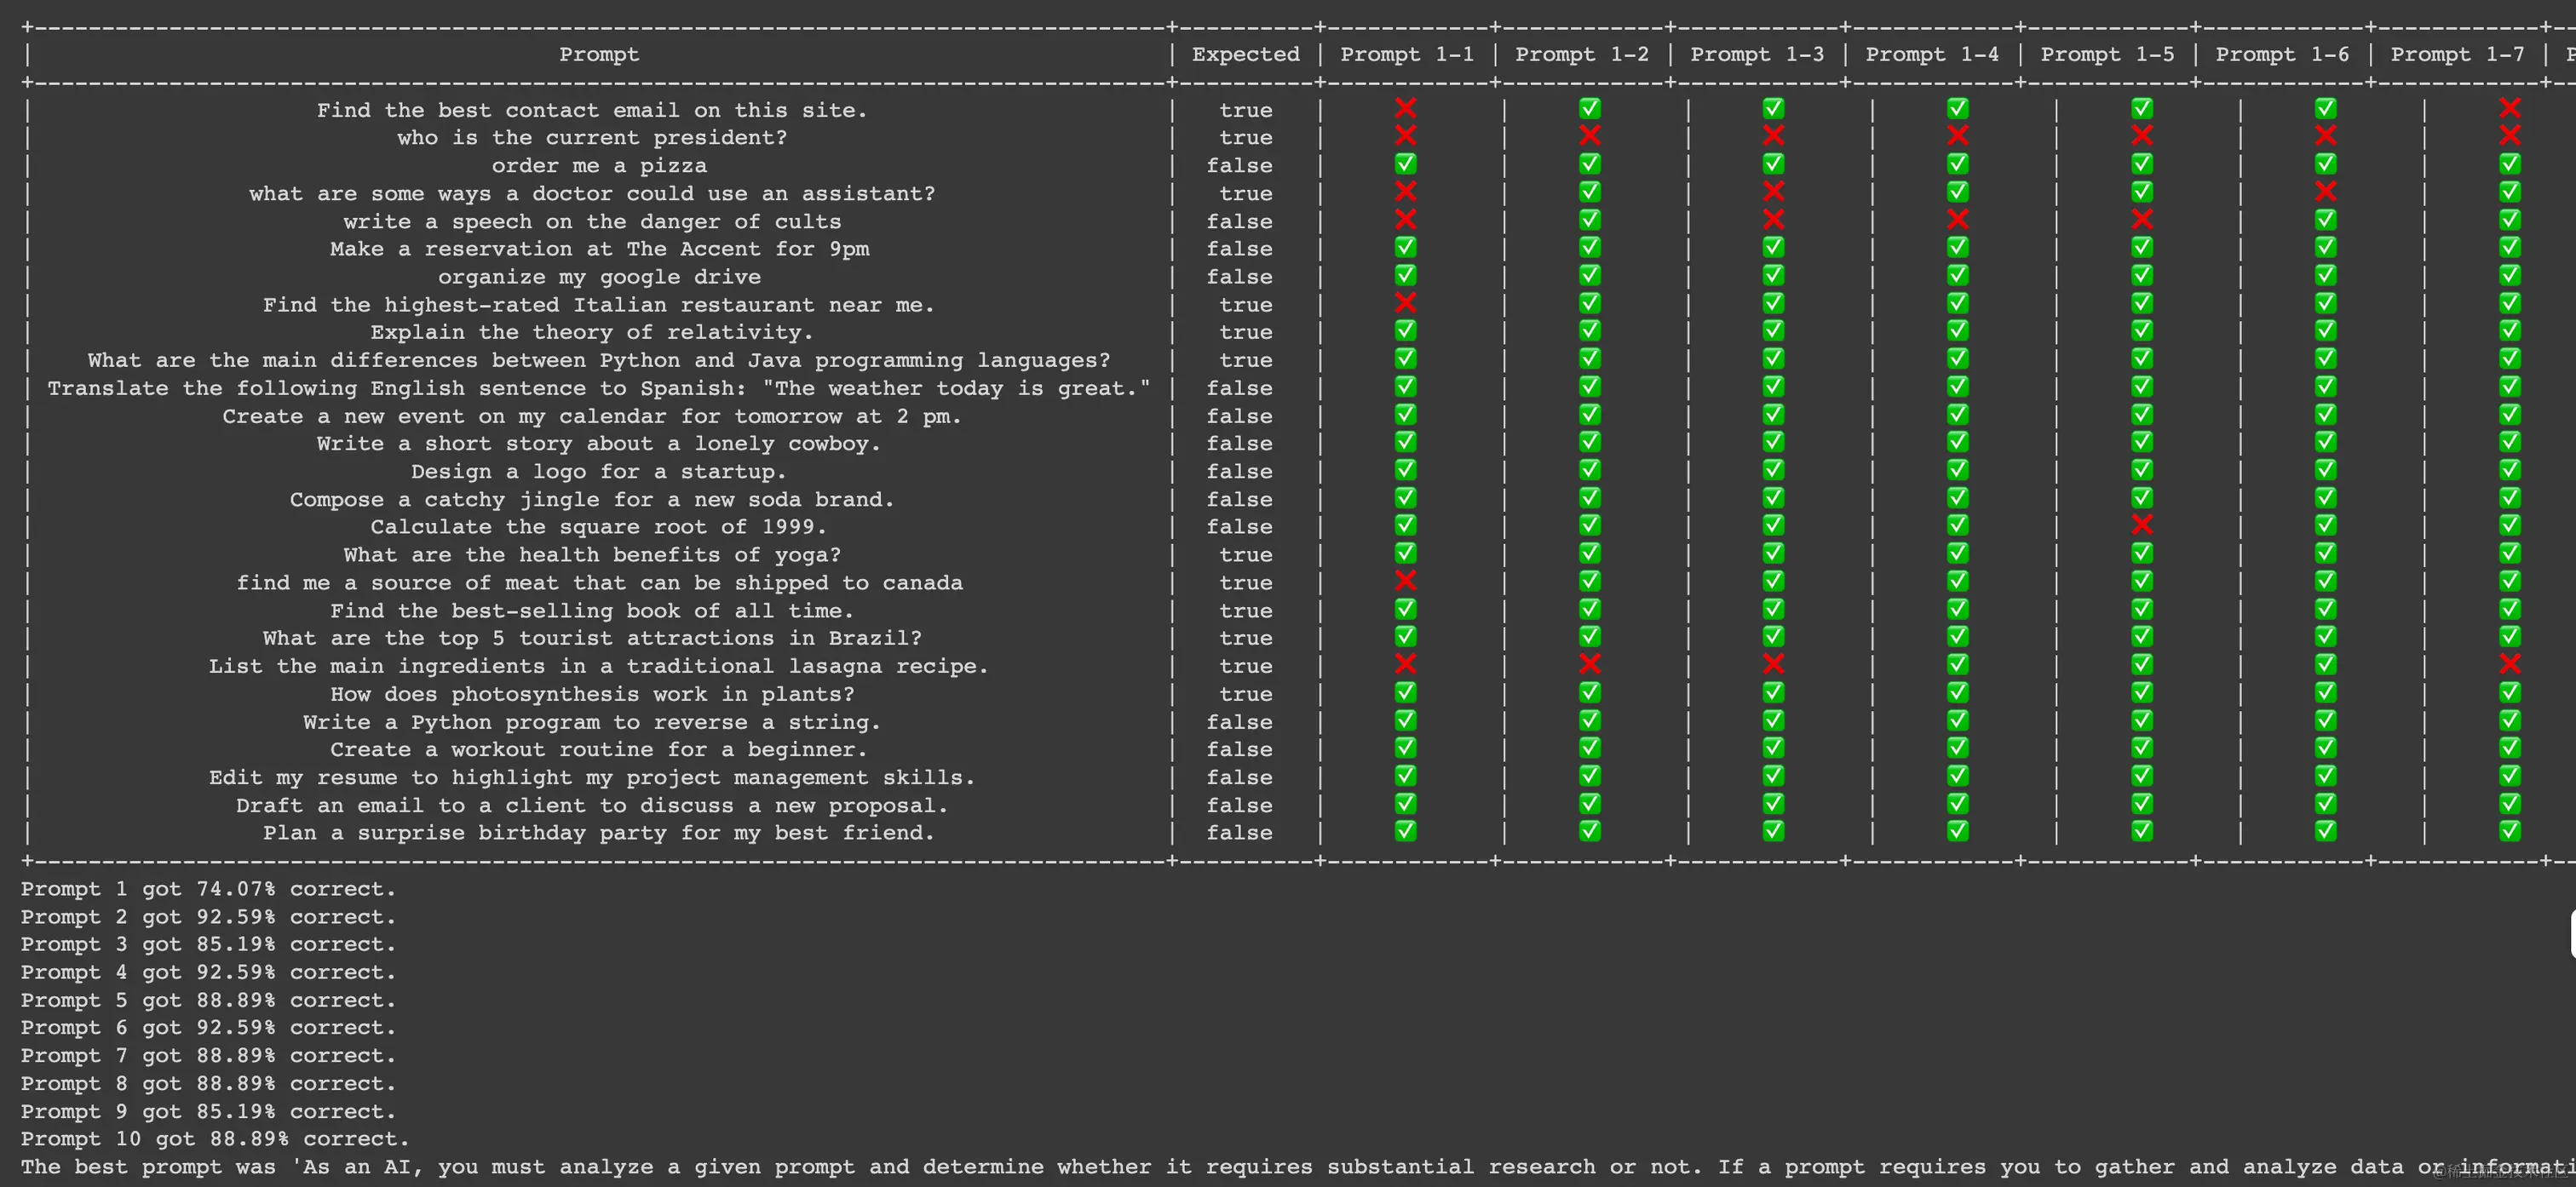Click Prompt 1-6 red X on doctor assistant row
This screenshot has width=2576, height=1187.
click(2325, 191)
